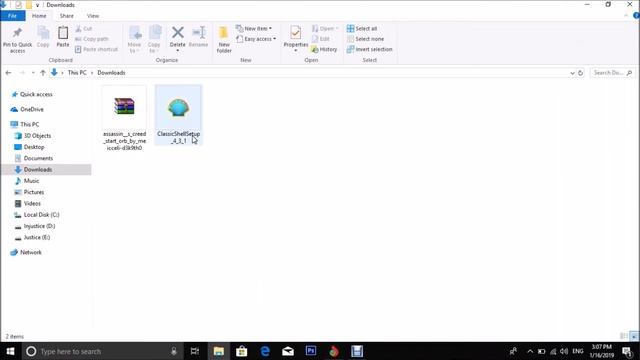This screenshot has height=360, width=640.
Task: Launch Microsoft Edge from taskbar
Action: pyautogui.click(x=265, y=351)
